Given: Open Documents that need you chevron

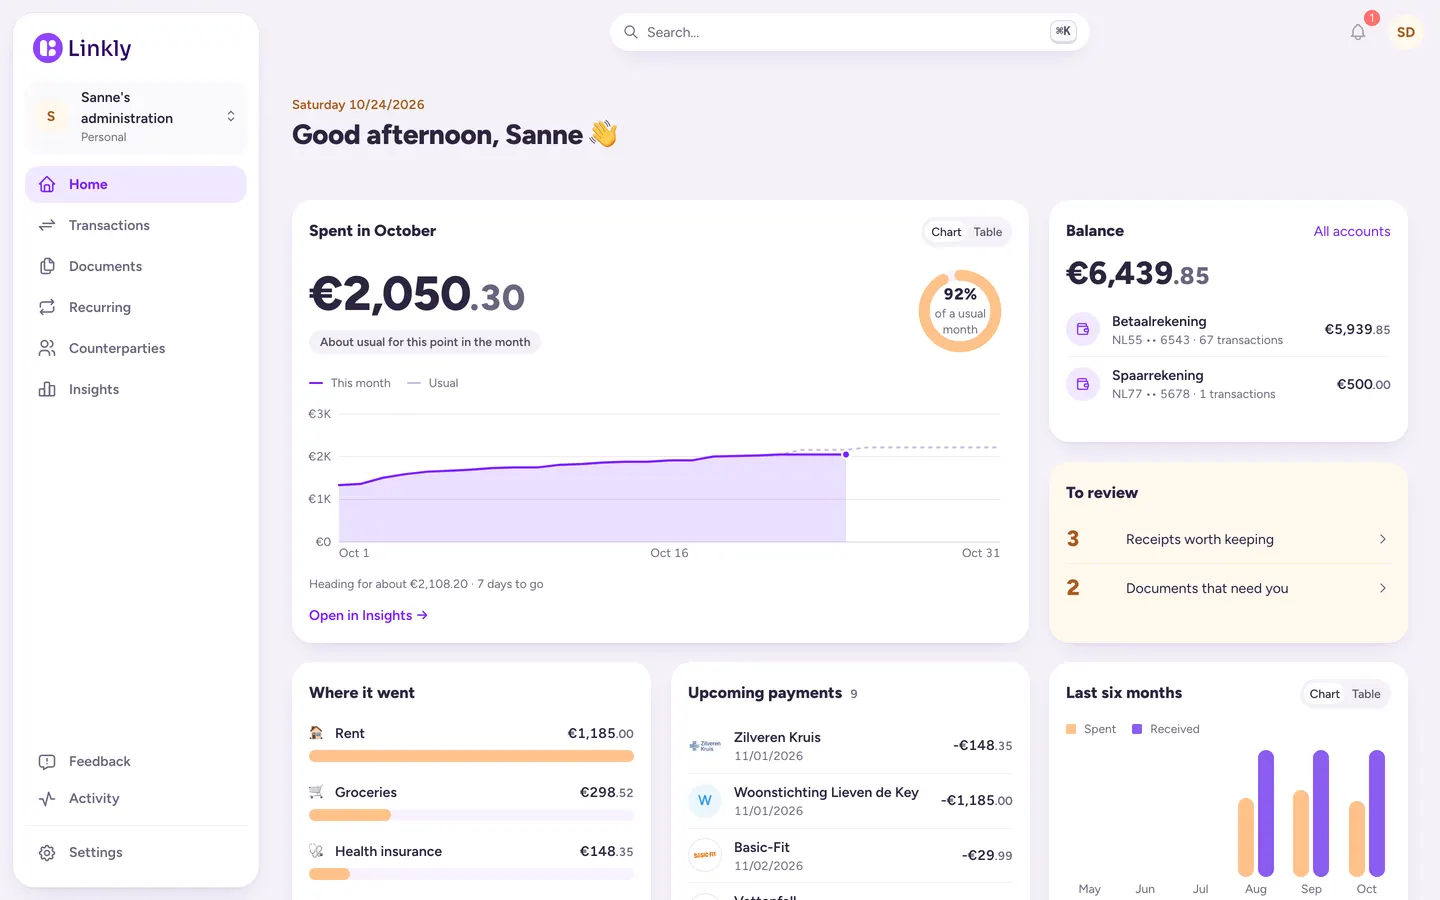Looking at the screenshot, I should 1383,588.
